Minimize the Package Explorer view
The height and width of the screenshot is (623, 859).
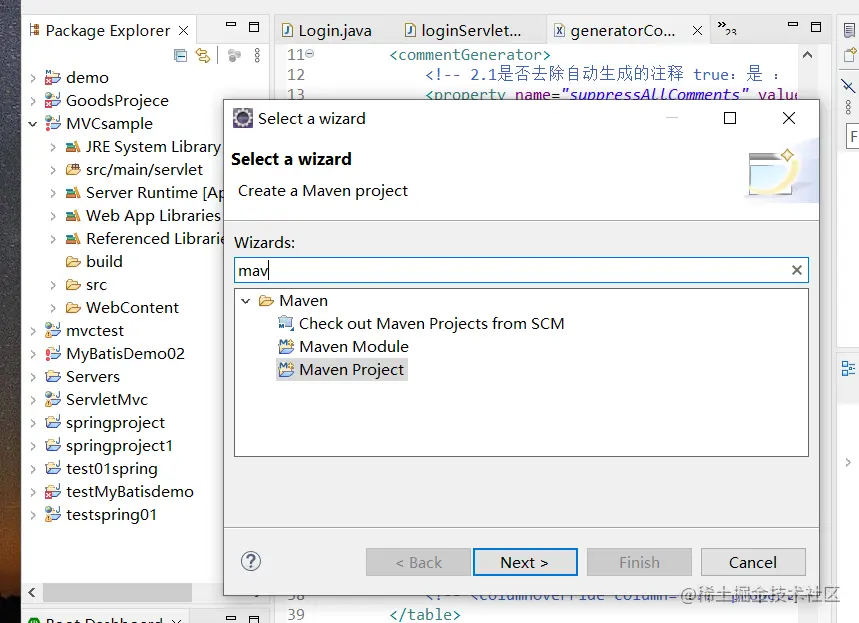(x=231, y=25)
